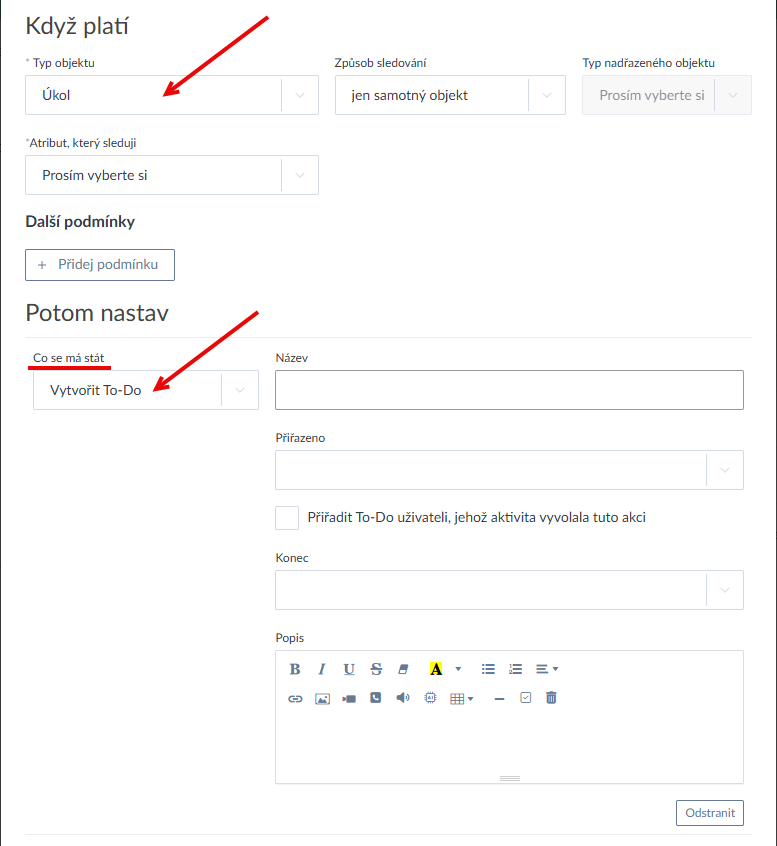Screen dimensions: 777x846
Task: Open the 'Atribut, který sleduji' dropdown
Action: tap(171, 175)
